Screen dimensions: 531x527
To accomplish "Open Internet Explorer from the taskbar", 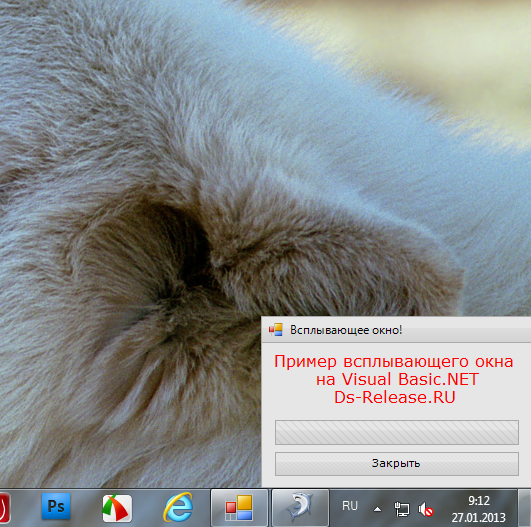I will click(x=178, y=507).
